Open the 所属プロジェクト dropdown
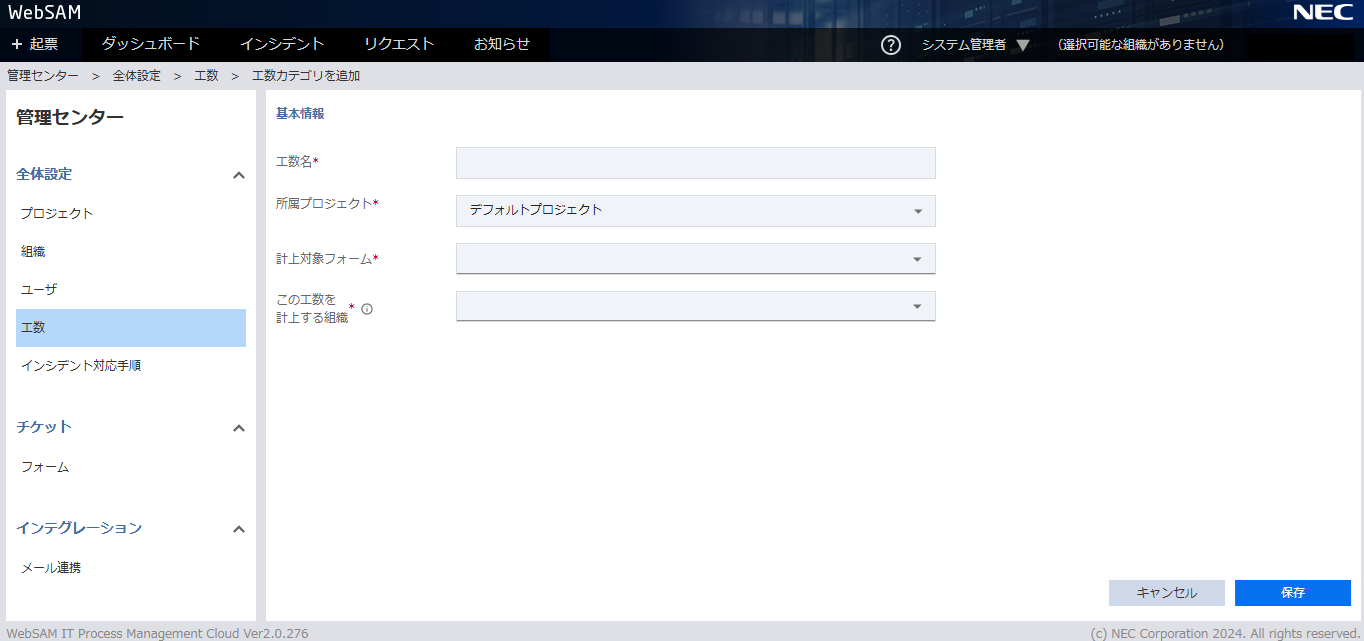This screenshot has height=641, width=1364. pyautogui.click(x=695, y=210)
